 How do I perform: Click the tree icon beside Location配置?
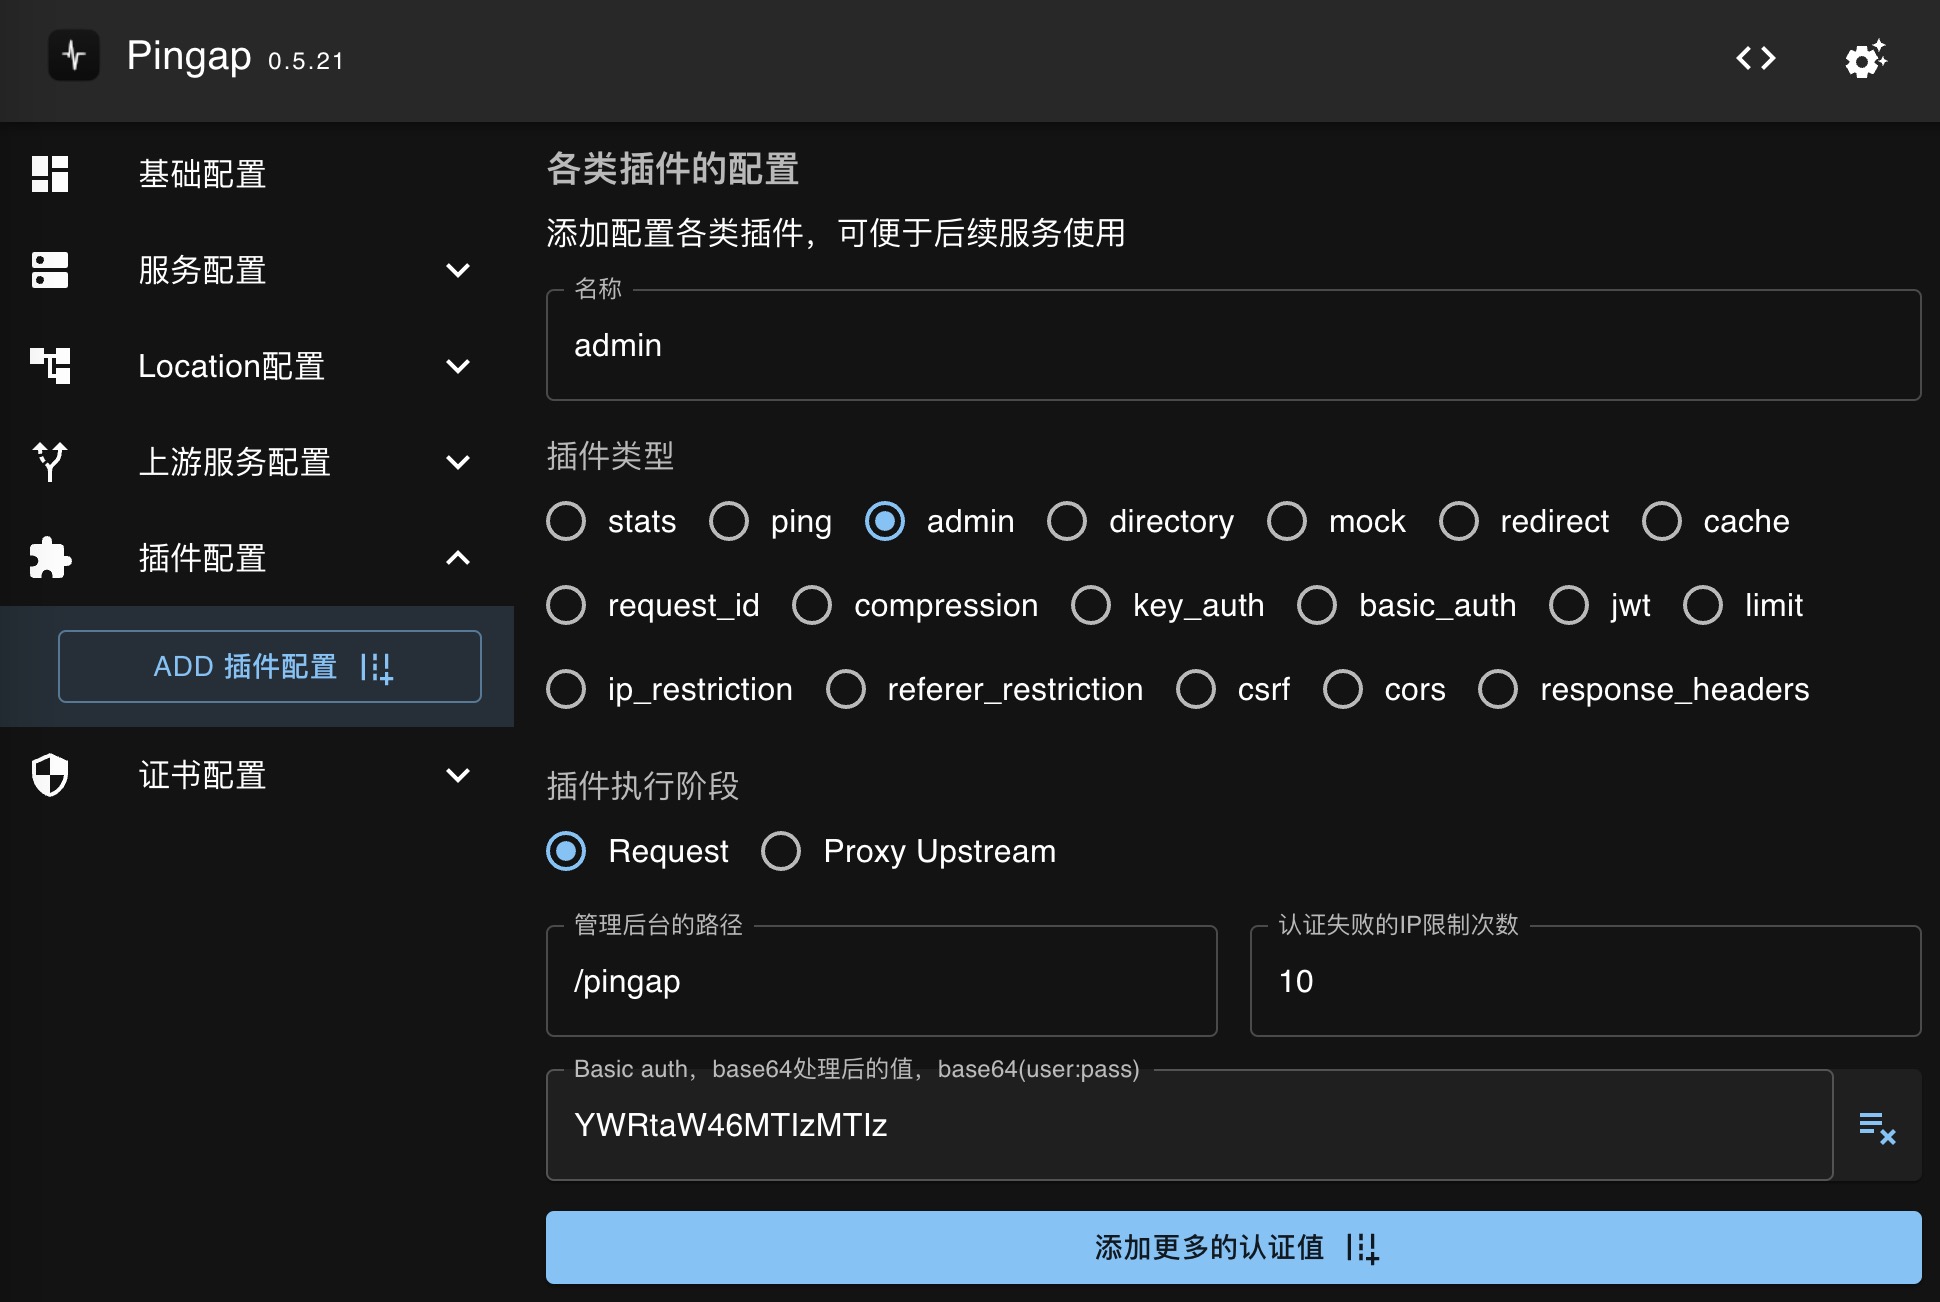pos(50,366)
